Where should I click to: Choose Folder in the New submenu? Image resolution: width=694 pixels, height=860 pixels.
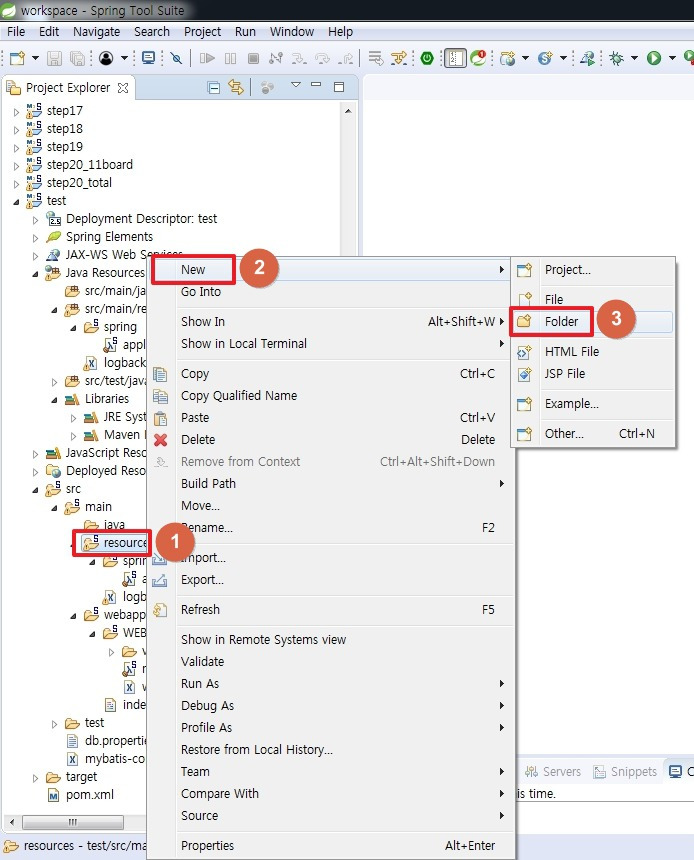tap(594, 321)
